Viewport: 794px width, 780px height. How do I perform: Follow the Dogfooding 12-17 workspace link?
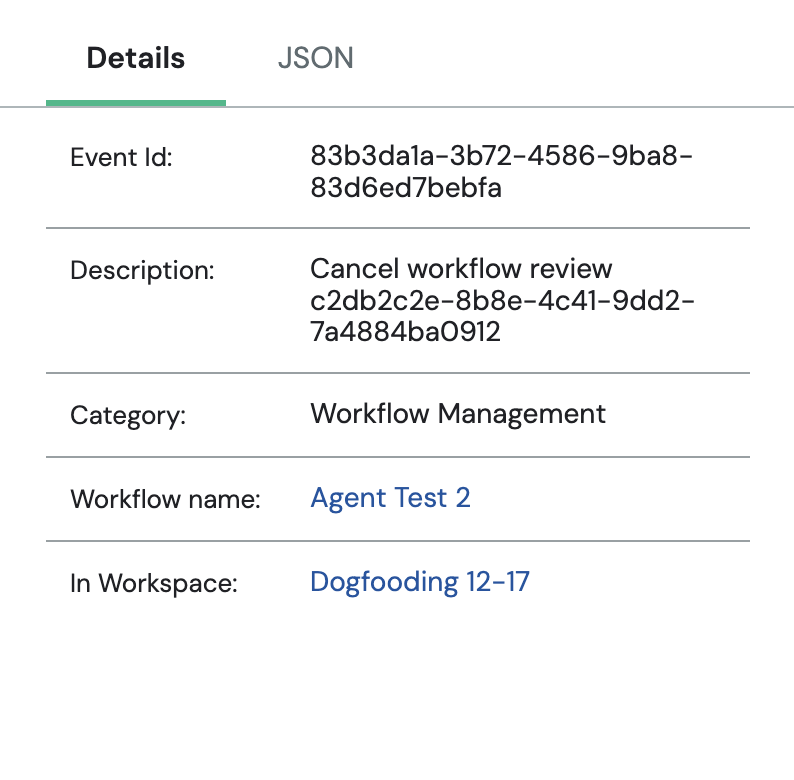tap(420, 581)
